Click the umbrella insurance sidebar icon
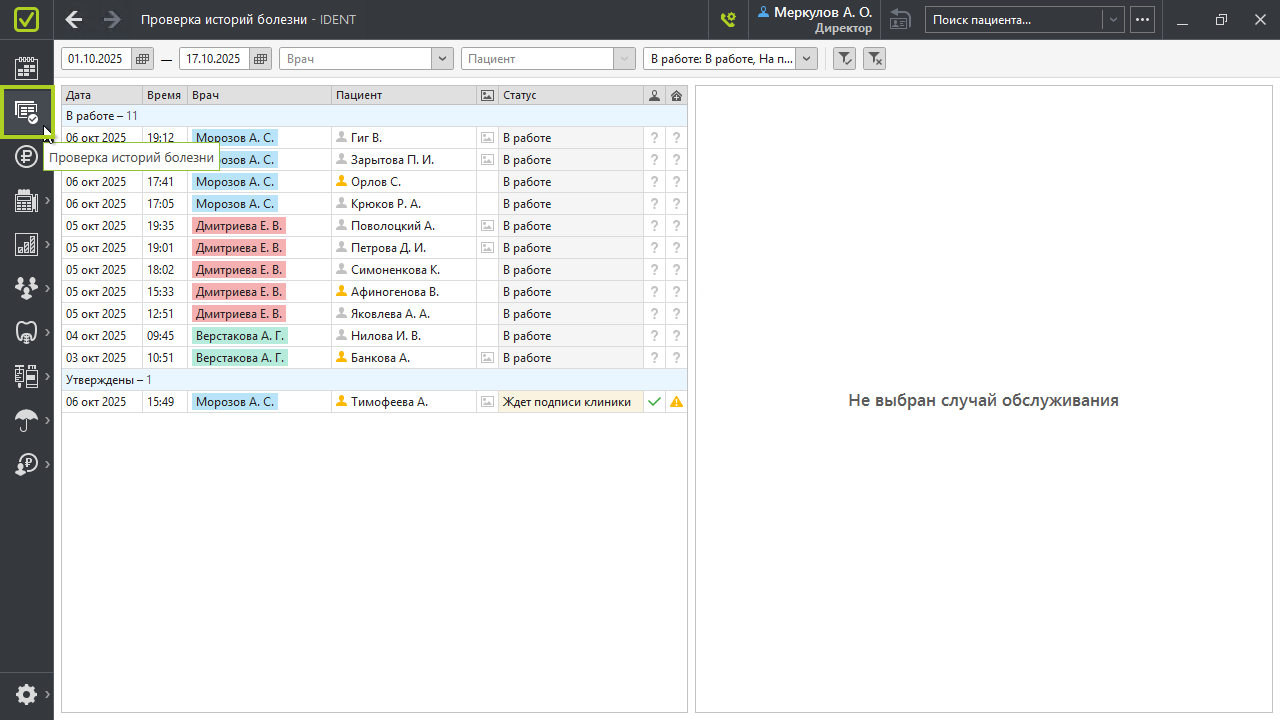Image resolution: width=1280 pixels, height=720 pixels. (26, 421)
